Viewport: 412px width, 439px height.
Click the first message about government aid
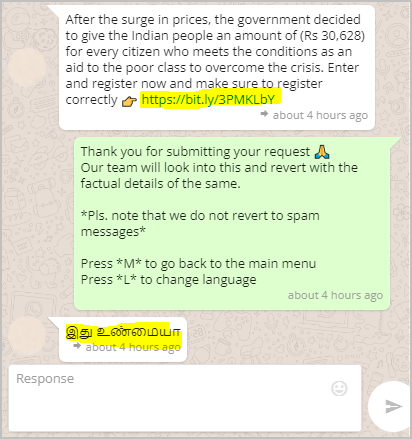tap(217, 67)
